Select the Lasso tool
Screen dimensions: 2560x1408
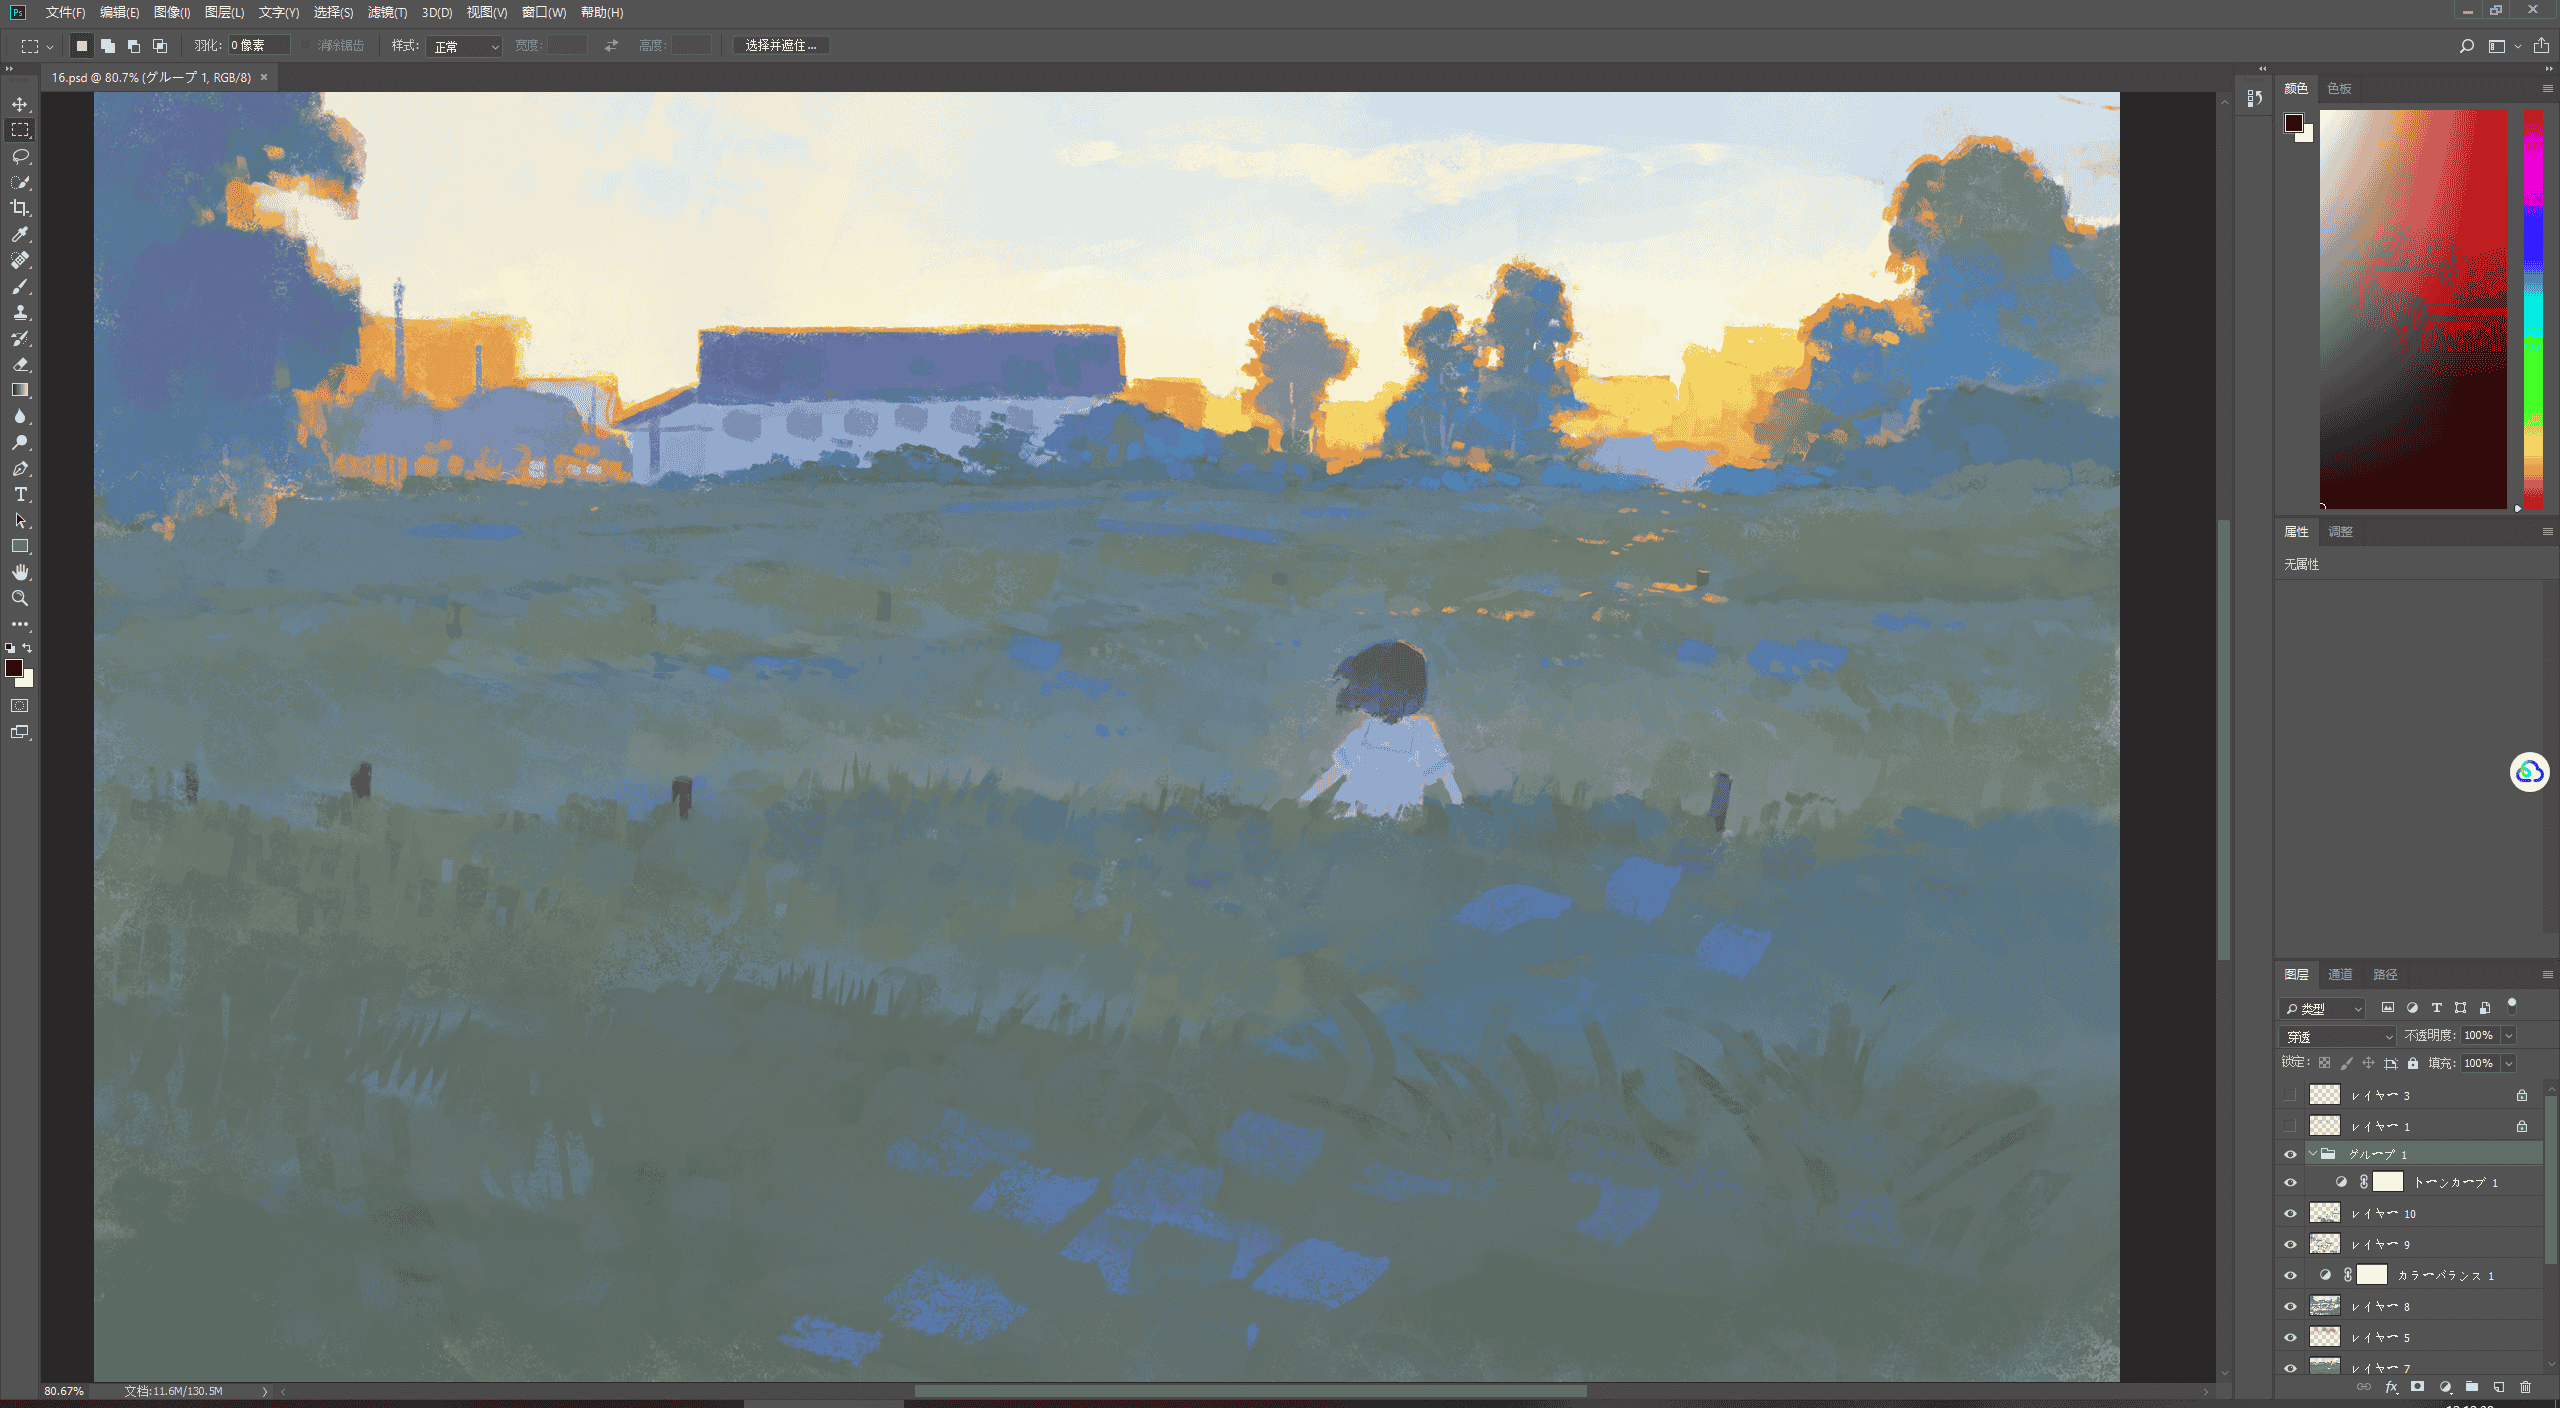pyautogui.click(x=20, y=156)
